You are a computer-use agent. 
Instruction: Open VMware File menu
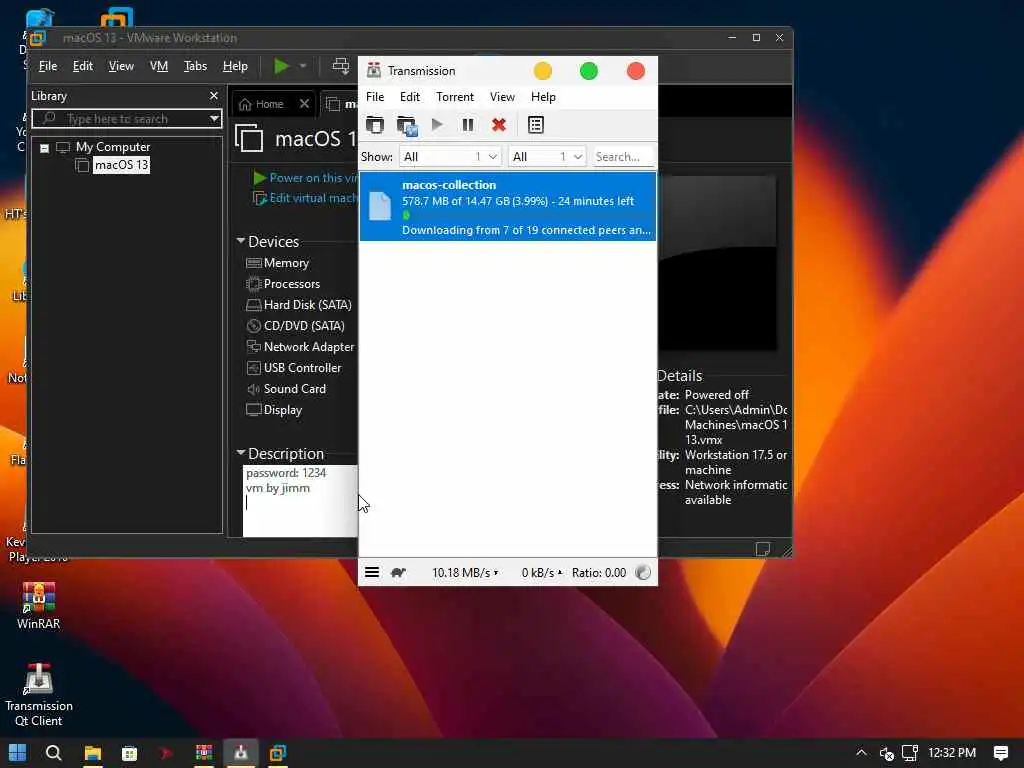pos(48,66)
